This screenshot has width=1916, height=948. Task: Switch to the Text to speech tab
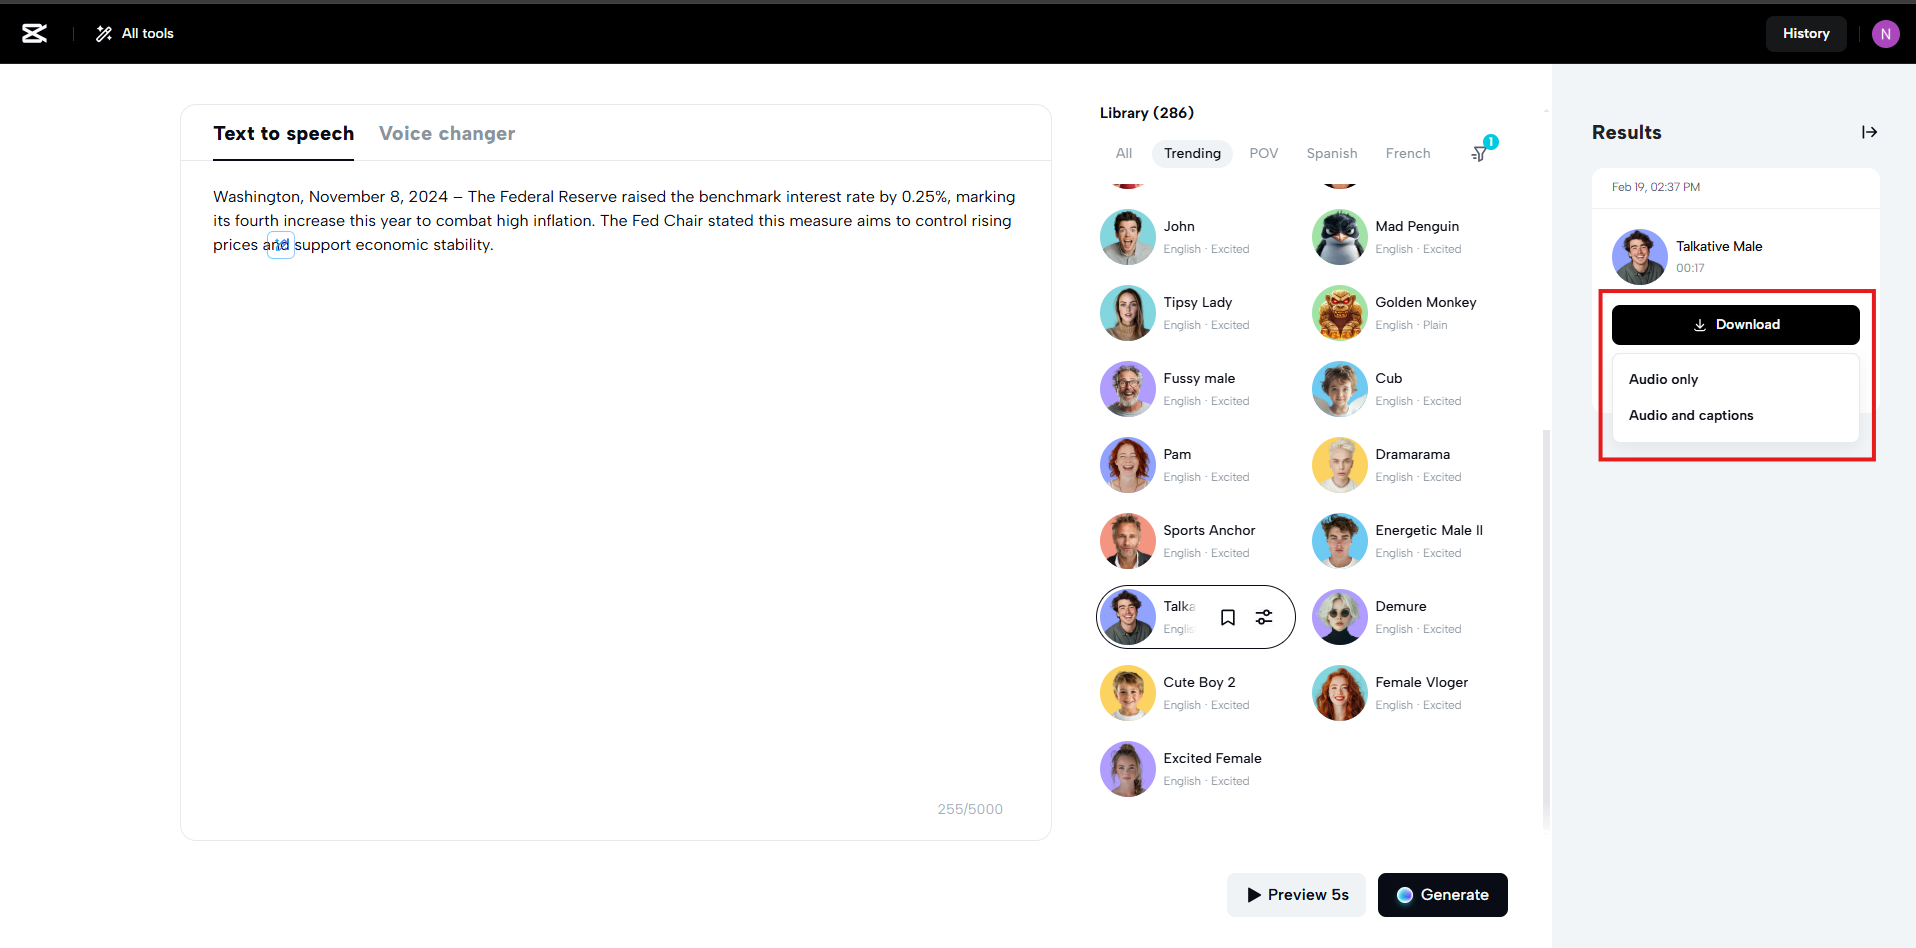coord(283,134)
